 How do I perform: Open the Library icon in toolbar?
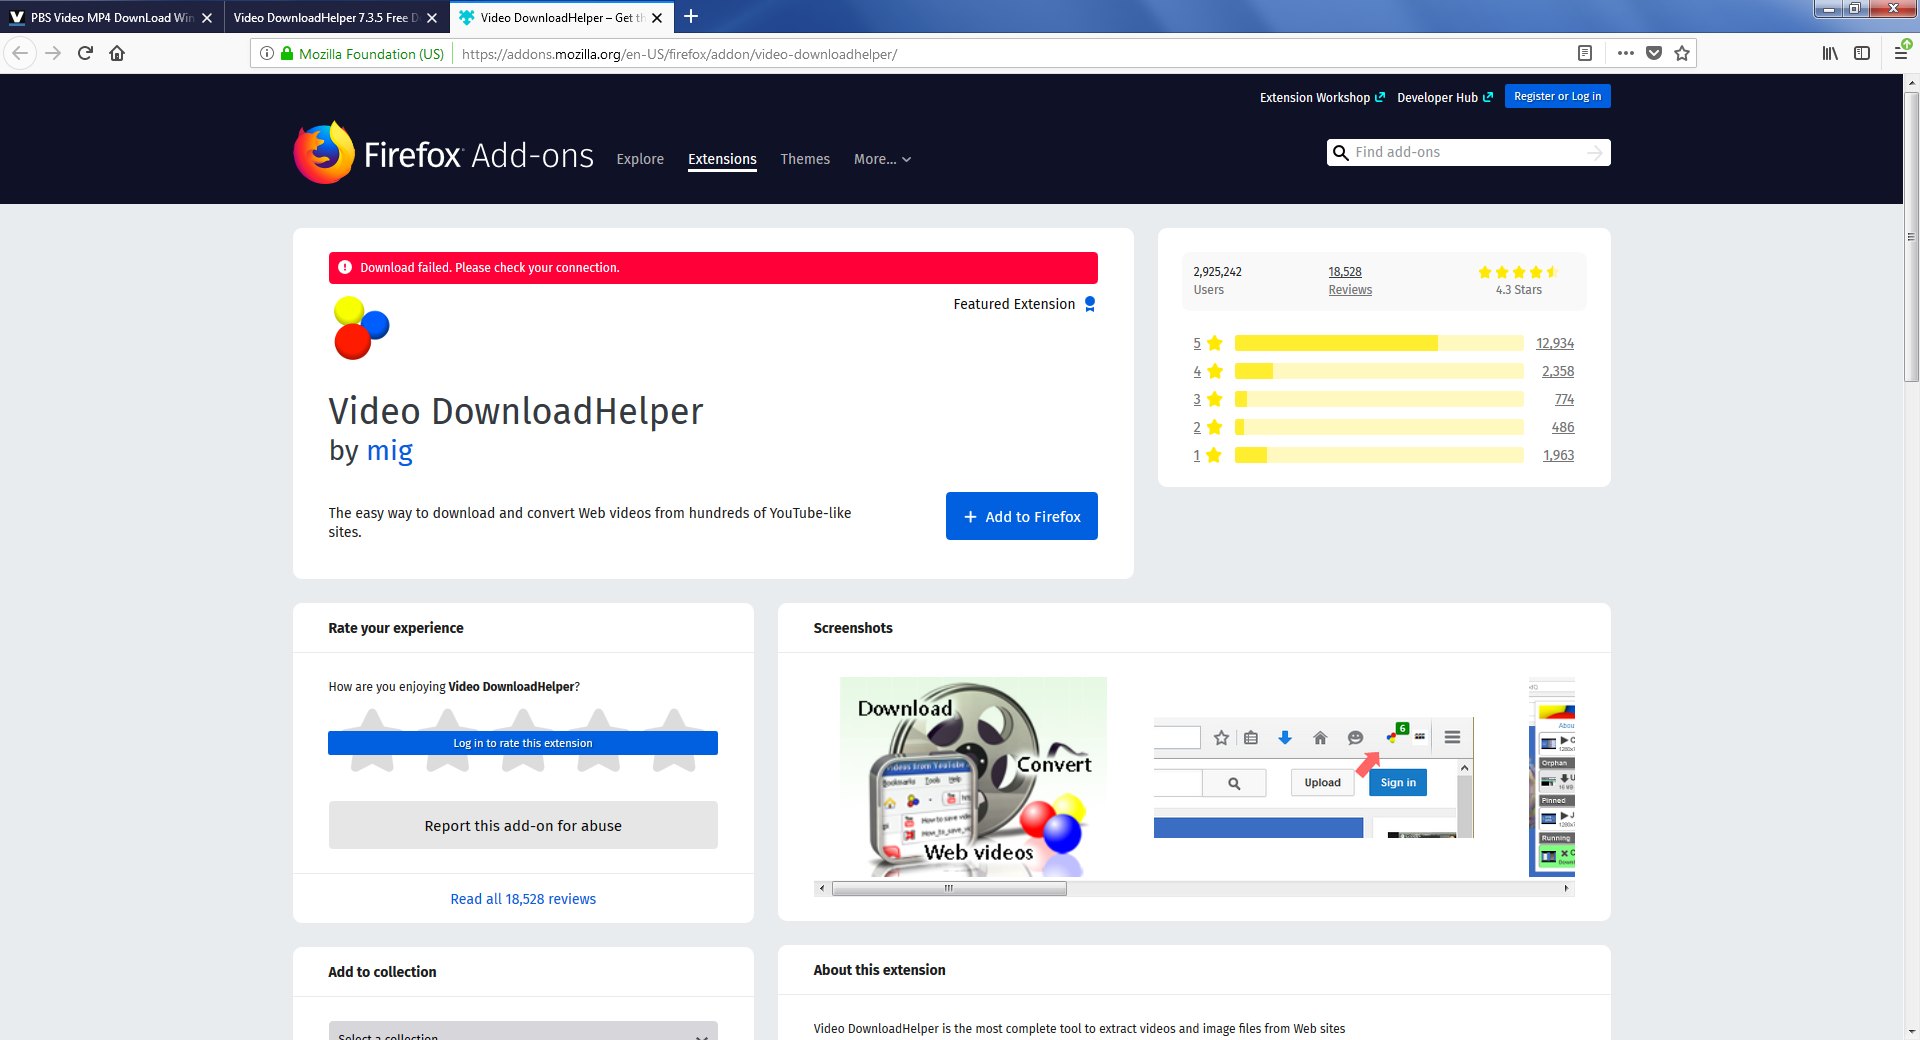pos(1830,53)
